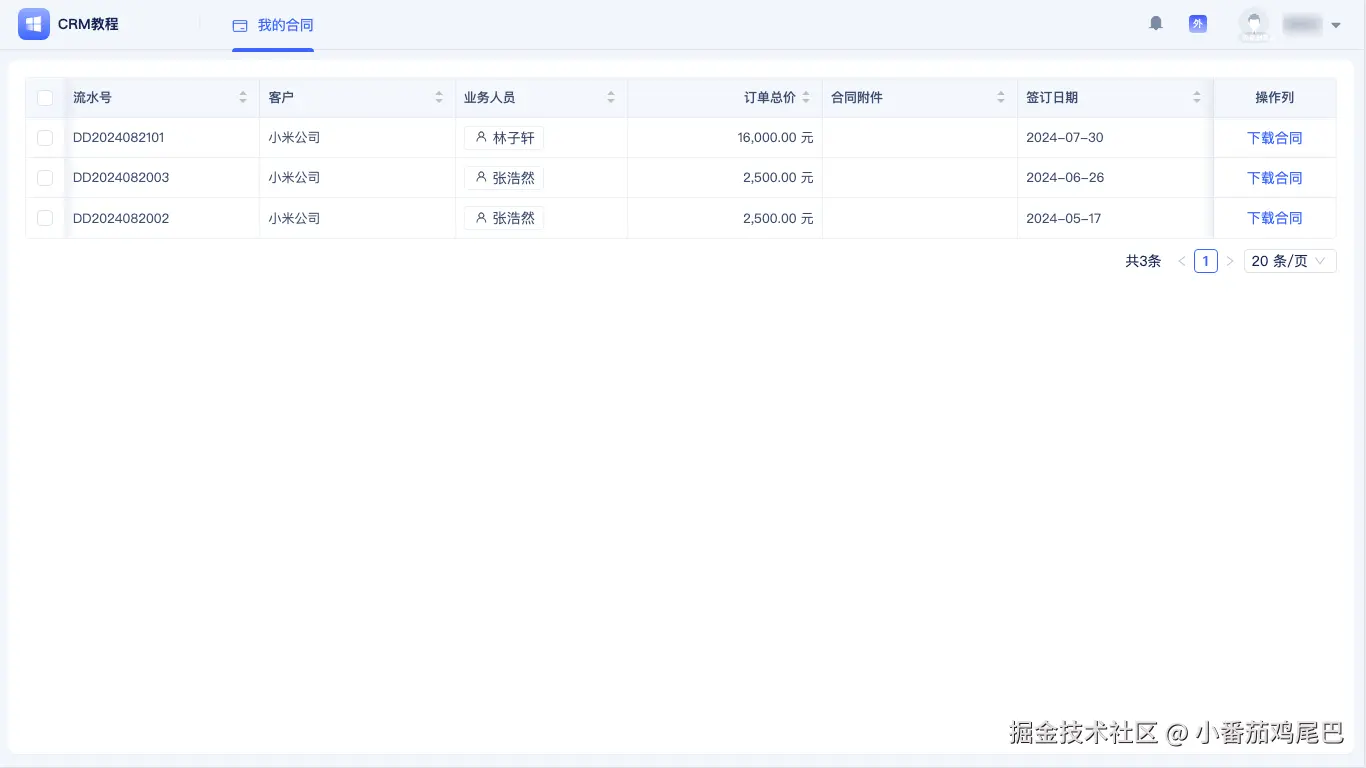
Task: Click 小米公司 in DD2024082101 row
Action: [x=294, y=138]
